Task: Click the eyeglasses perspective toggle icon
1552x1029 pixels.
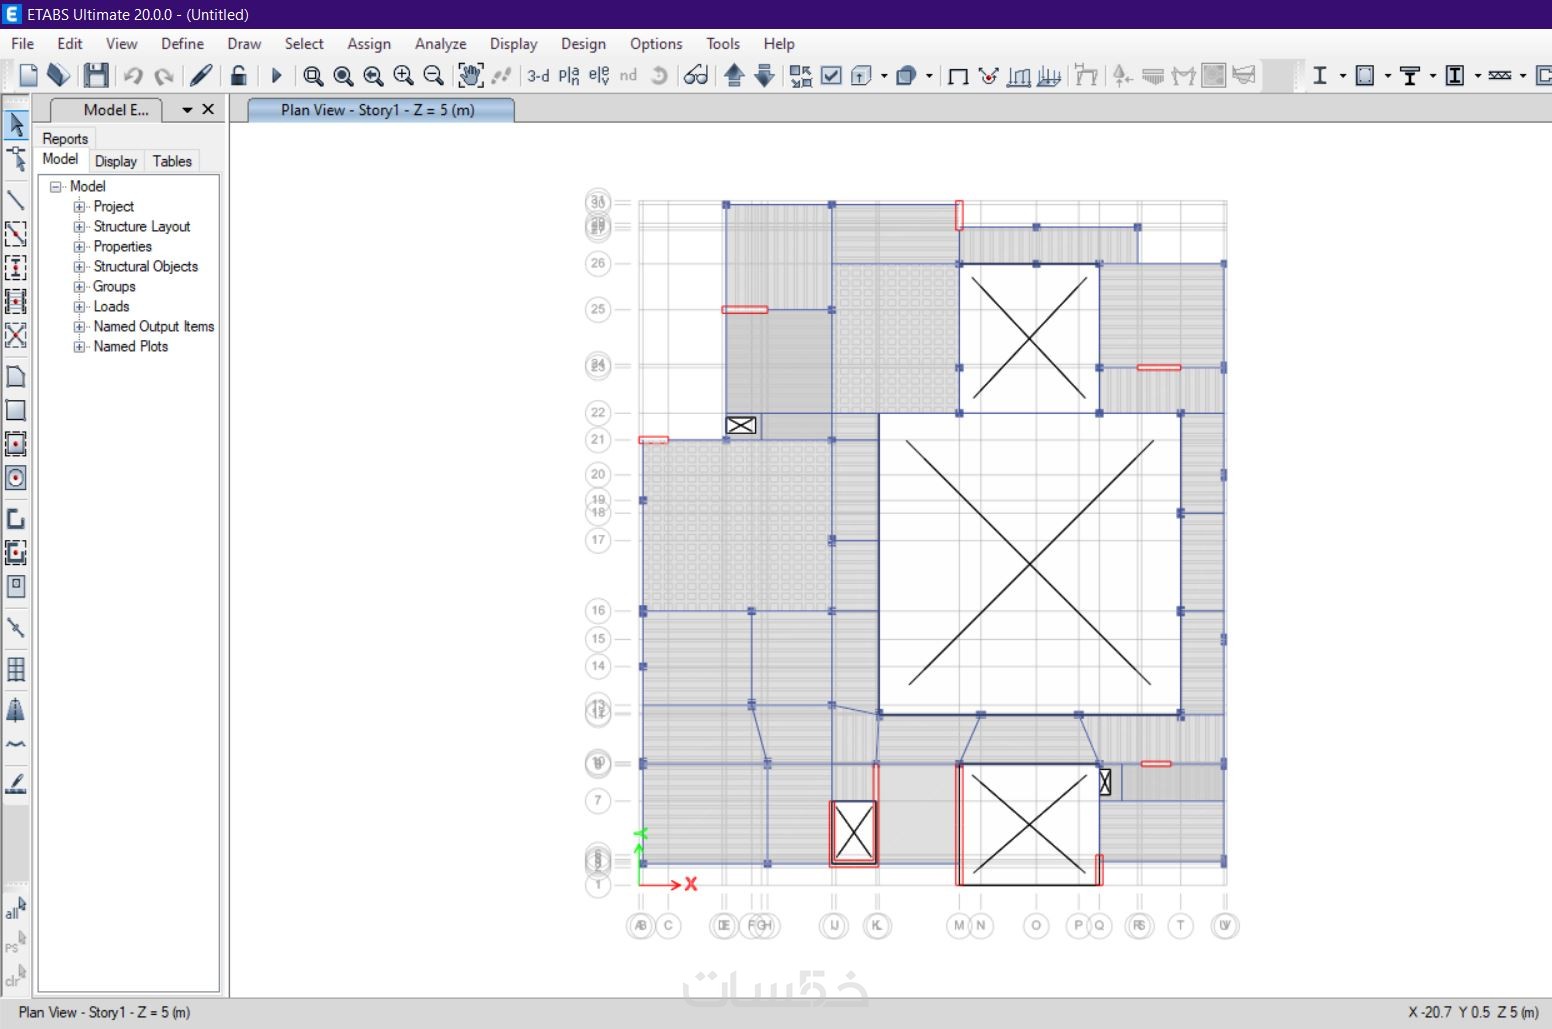Action: 696,75
